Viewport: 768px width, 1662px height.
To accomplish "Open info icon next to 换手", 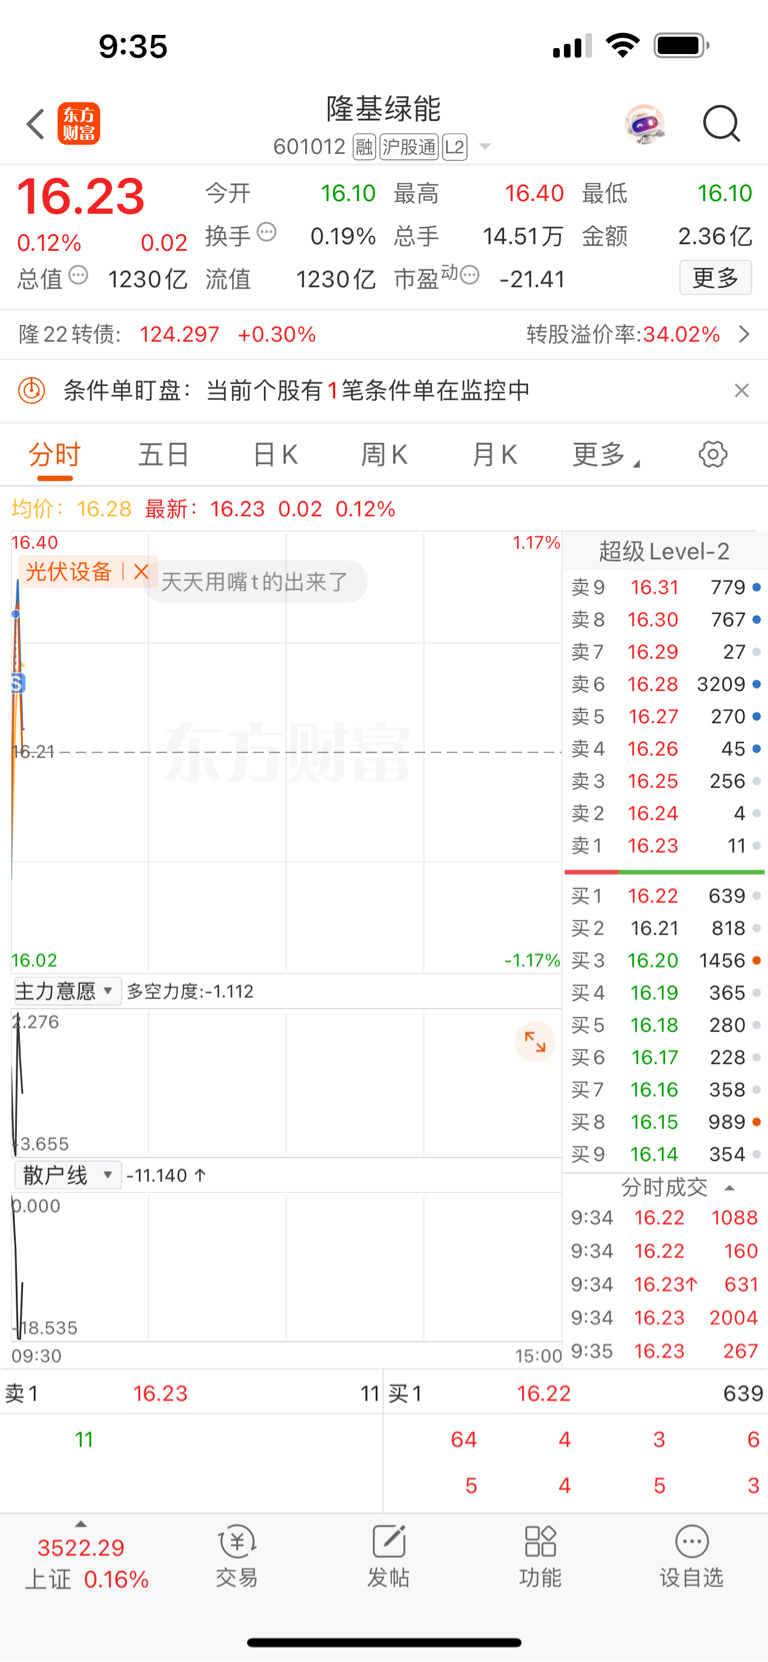I will point(267,232).
